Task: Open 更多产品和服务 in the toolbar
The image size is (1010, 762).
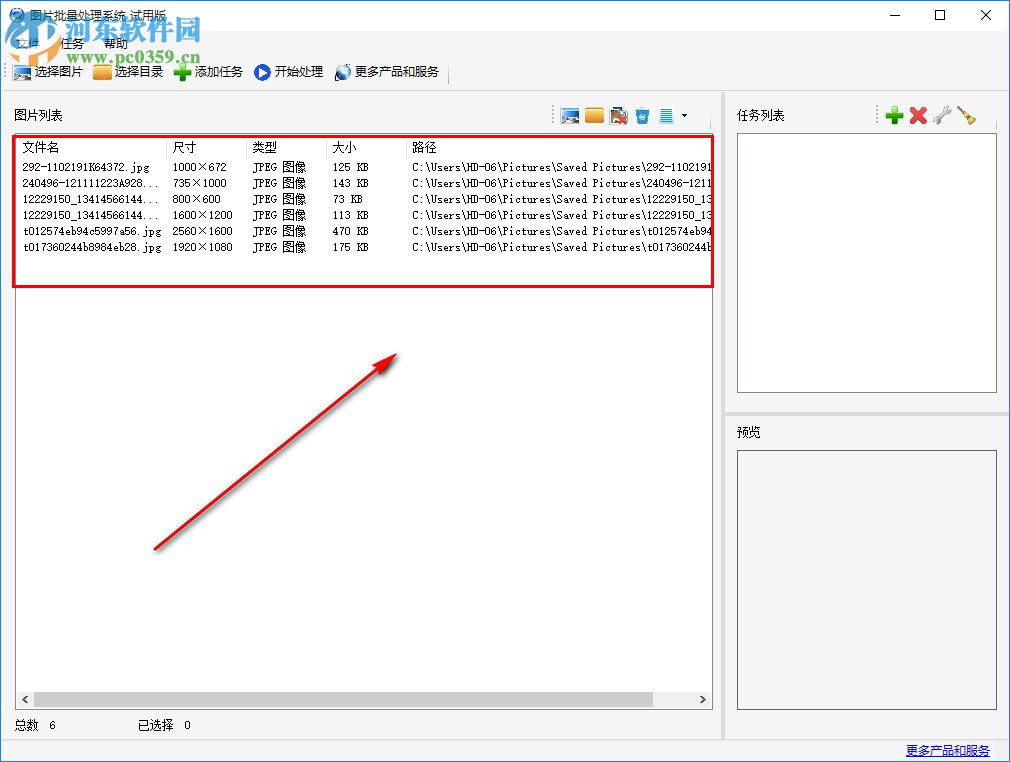Action: [x=386, y=72]
